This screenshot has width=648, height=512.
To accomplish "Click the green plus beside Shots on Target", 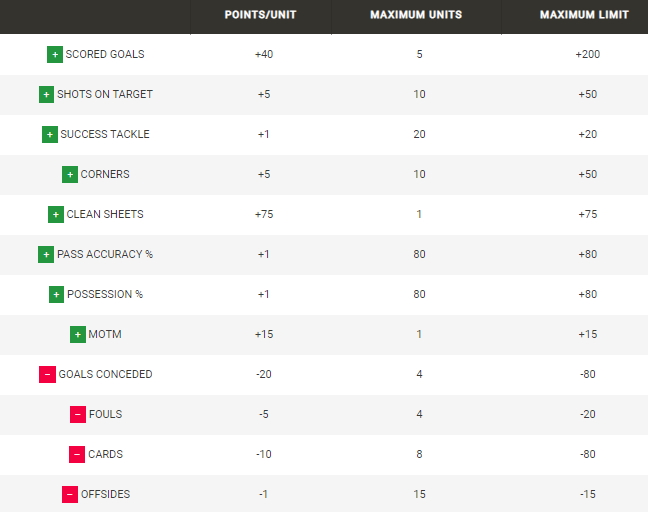I will (x=46, y=94).
